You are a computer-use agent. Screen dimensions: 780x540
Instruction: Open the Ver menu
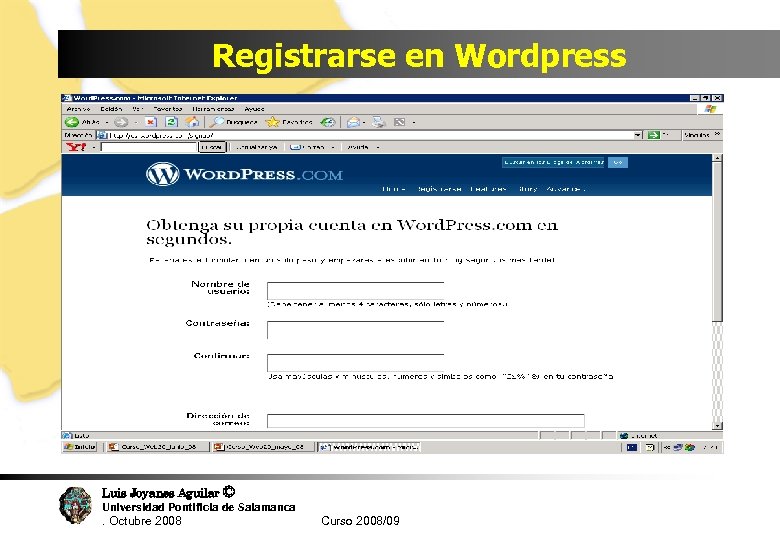coord(137,109)
